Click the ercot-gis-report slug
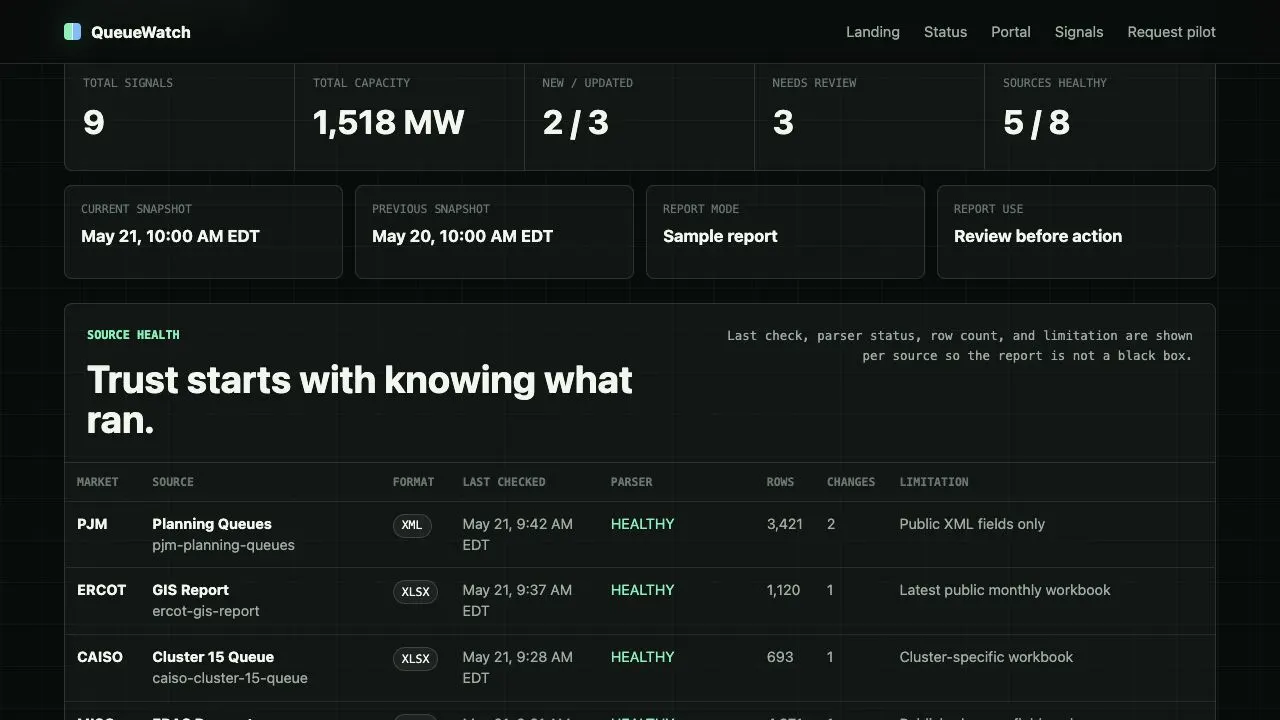This screenshot has height=720, width=1280. coord(206,611)
